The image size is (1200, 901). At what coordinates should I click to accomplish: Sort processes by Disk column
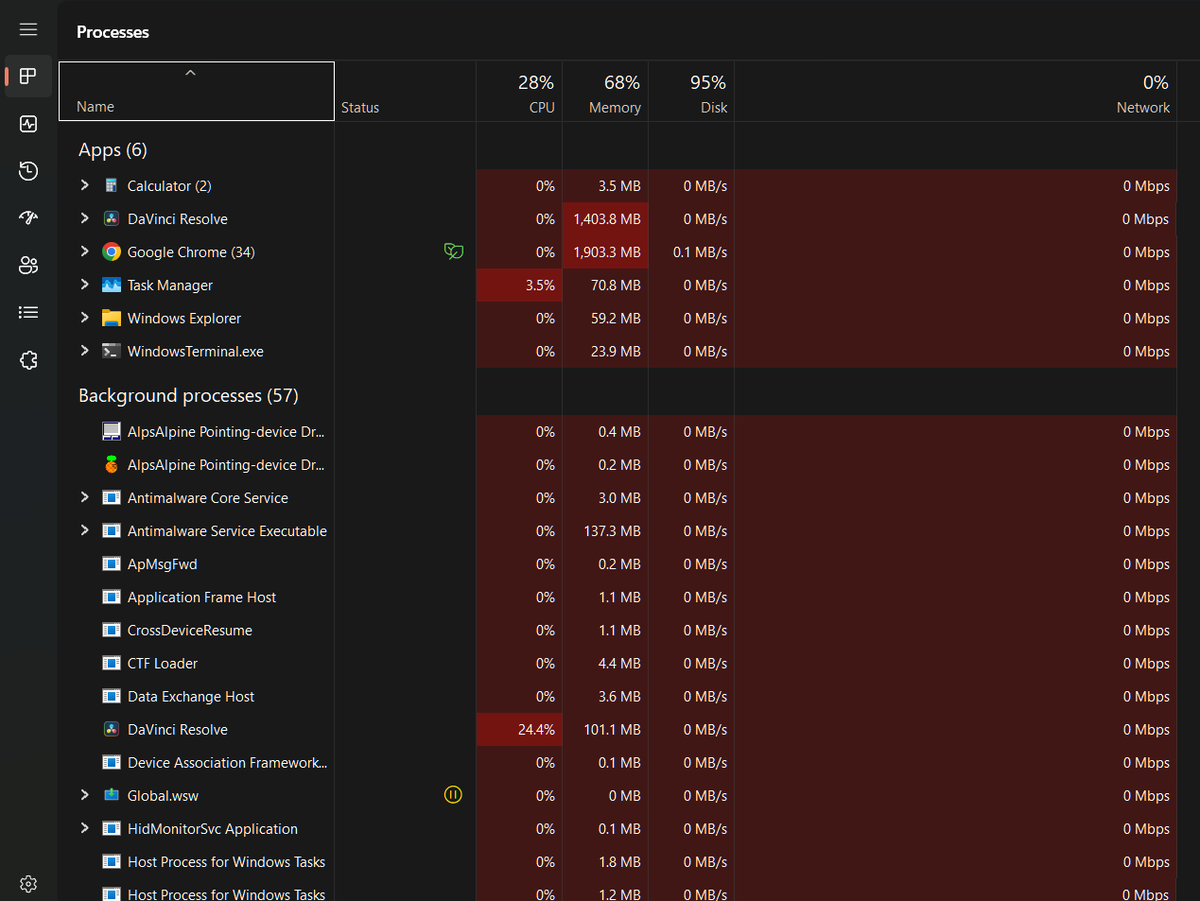click(x=691, y=91)
